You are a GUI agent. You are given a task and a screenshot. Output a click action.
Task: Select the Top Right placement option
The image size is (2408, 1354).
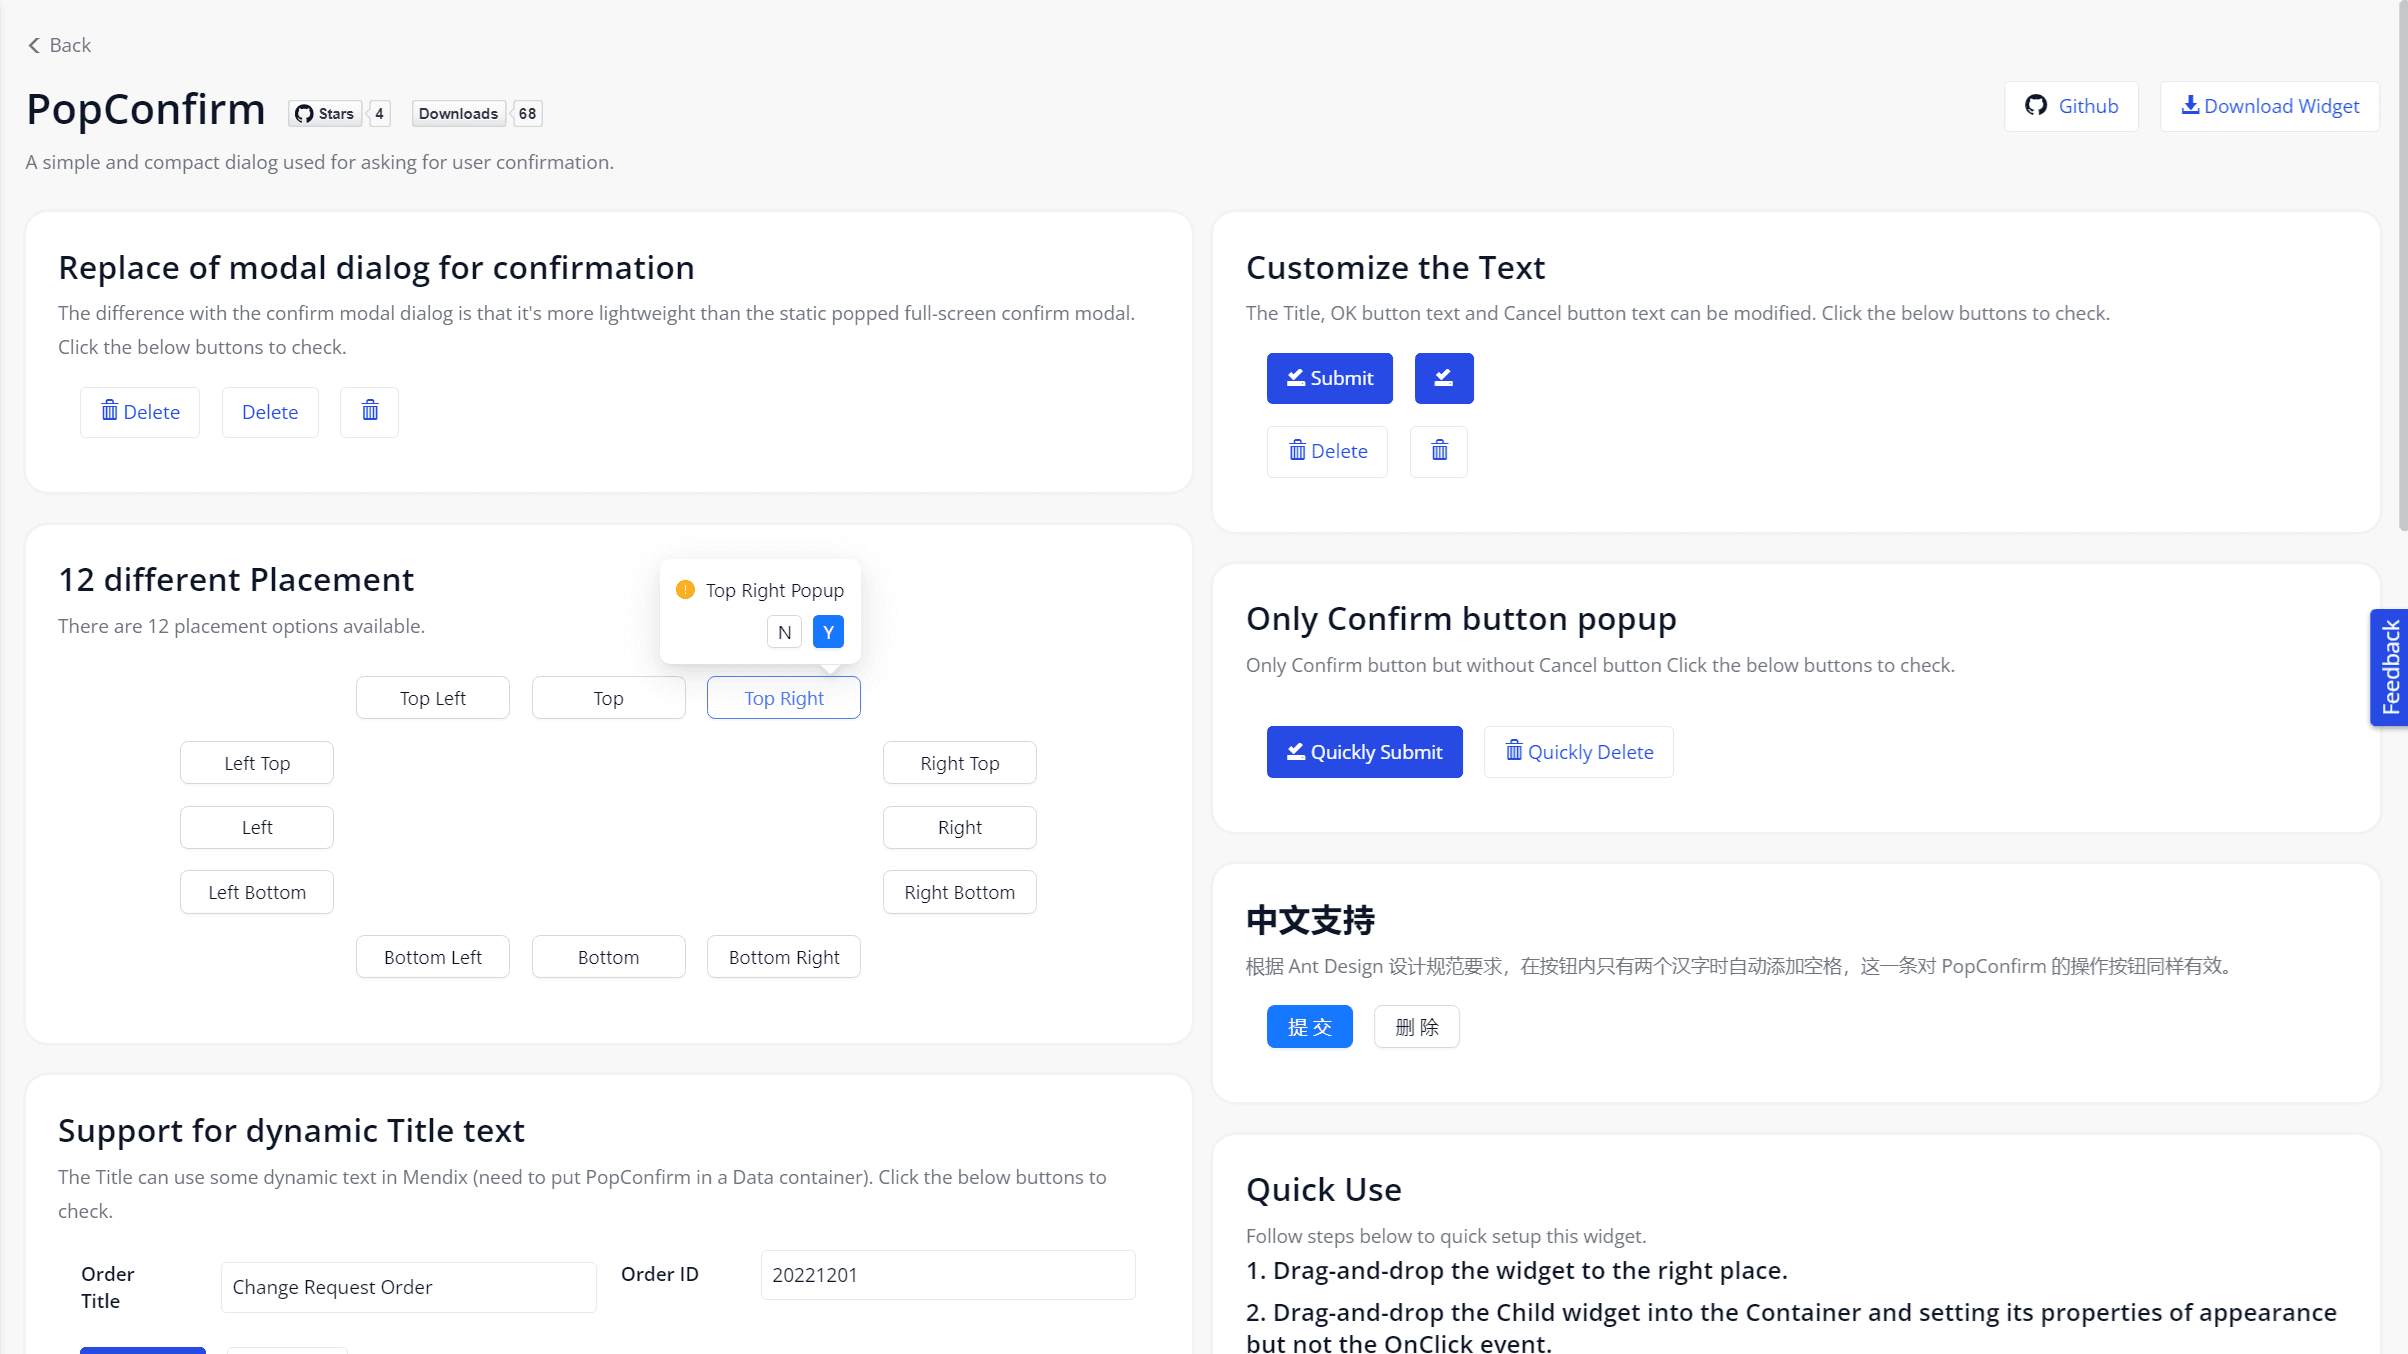(783, 697)
